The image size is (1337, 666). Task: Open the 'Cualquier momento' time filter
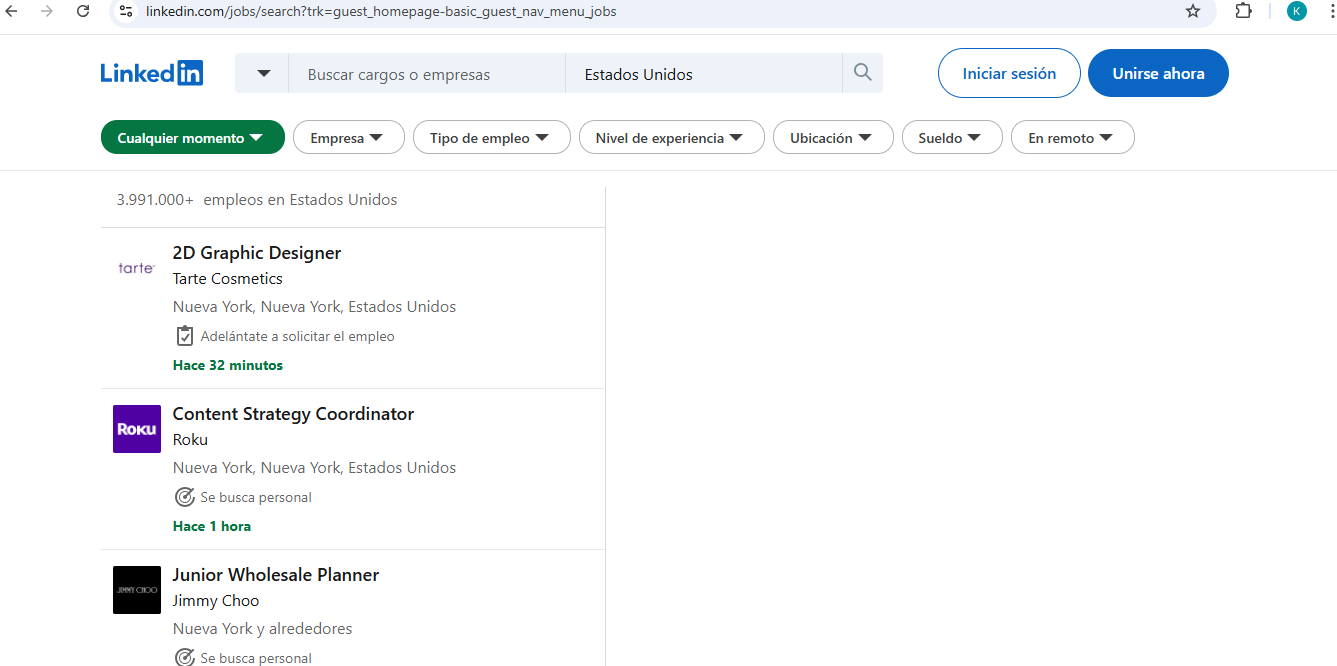pos(192,137)
